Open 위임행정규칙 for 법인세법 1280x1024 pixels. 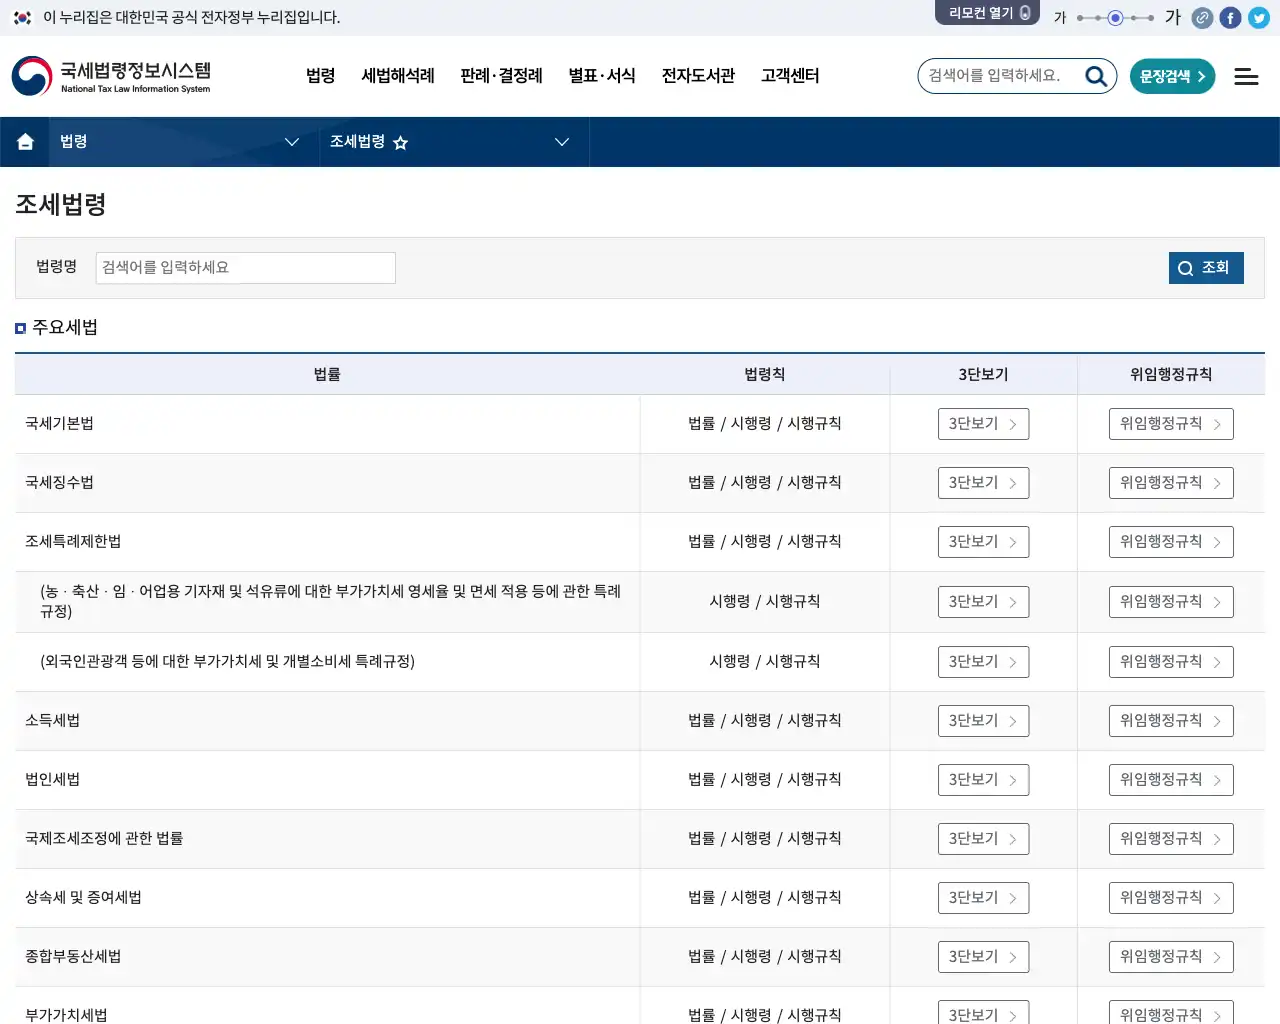tap(1171, 780)
